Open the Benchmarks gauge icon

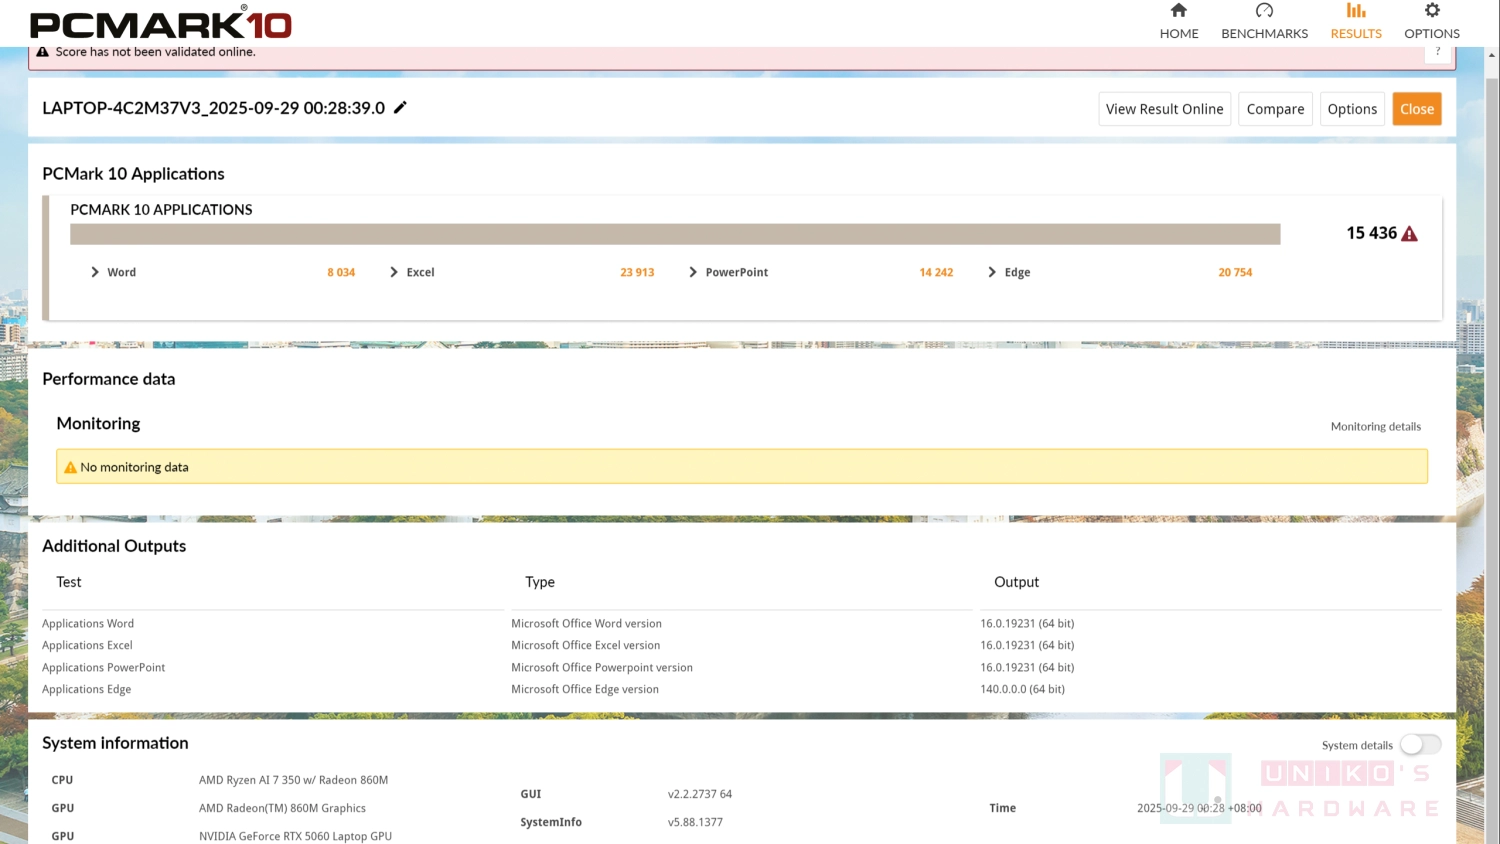coord(1264,10)
